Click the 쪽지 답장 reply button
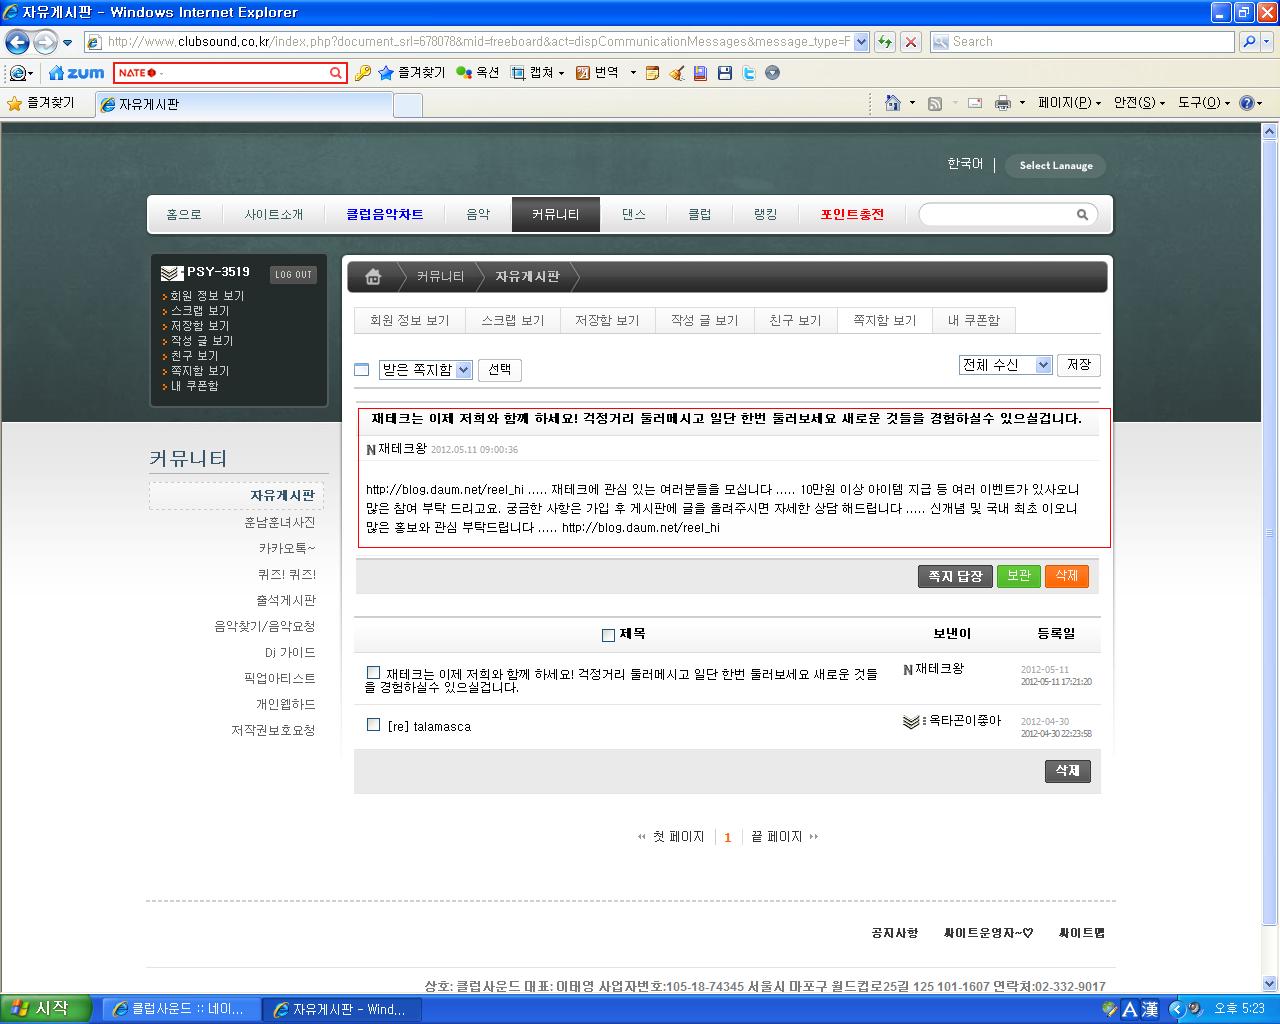The height and width of the screenshot is (1024, 1280). pyautogui.click(x=955, y=577)
